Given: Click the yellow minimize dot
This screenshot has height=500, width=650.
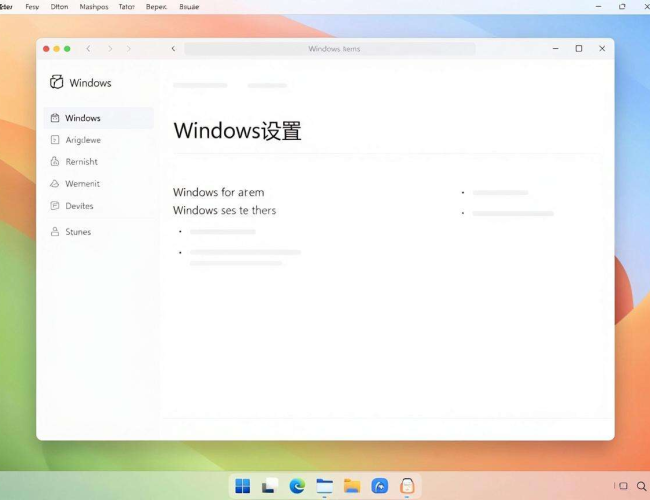Looking at the screenshot, I should [x=56, y=49].
